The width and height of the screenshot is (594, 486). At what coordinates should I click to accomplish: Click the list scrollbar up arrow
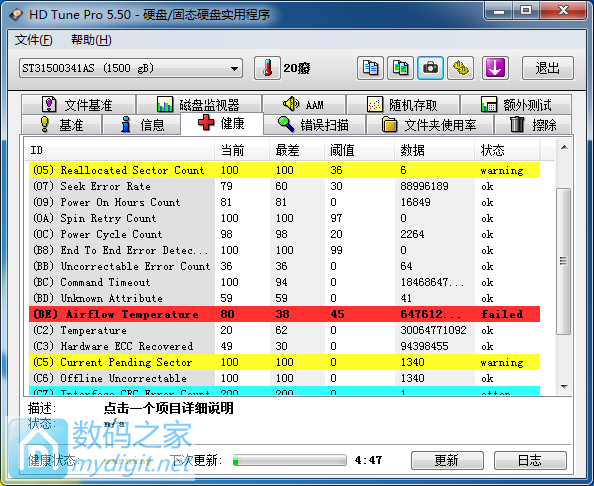[564, 147]
